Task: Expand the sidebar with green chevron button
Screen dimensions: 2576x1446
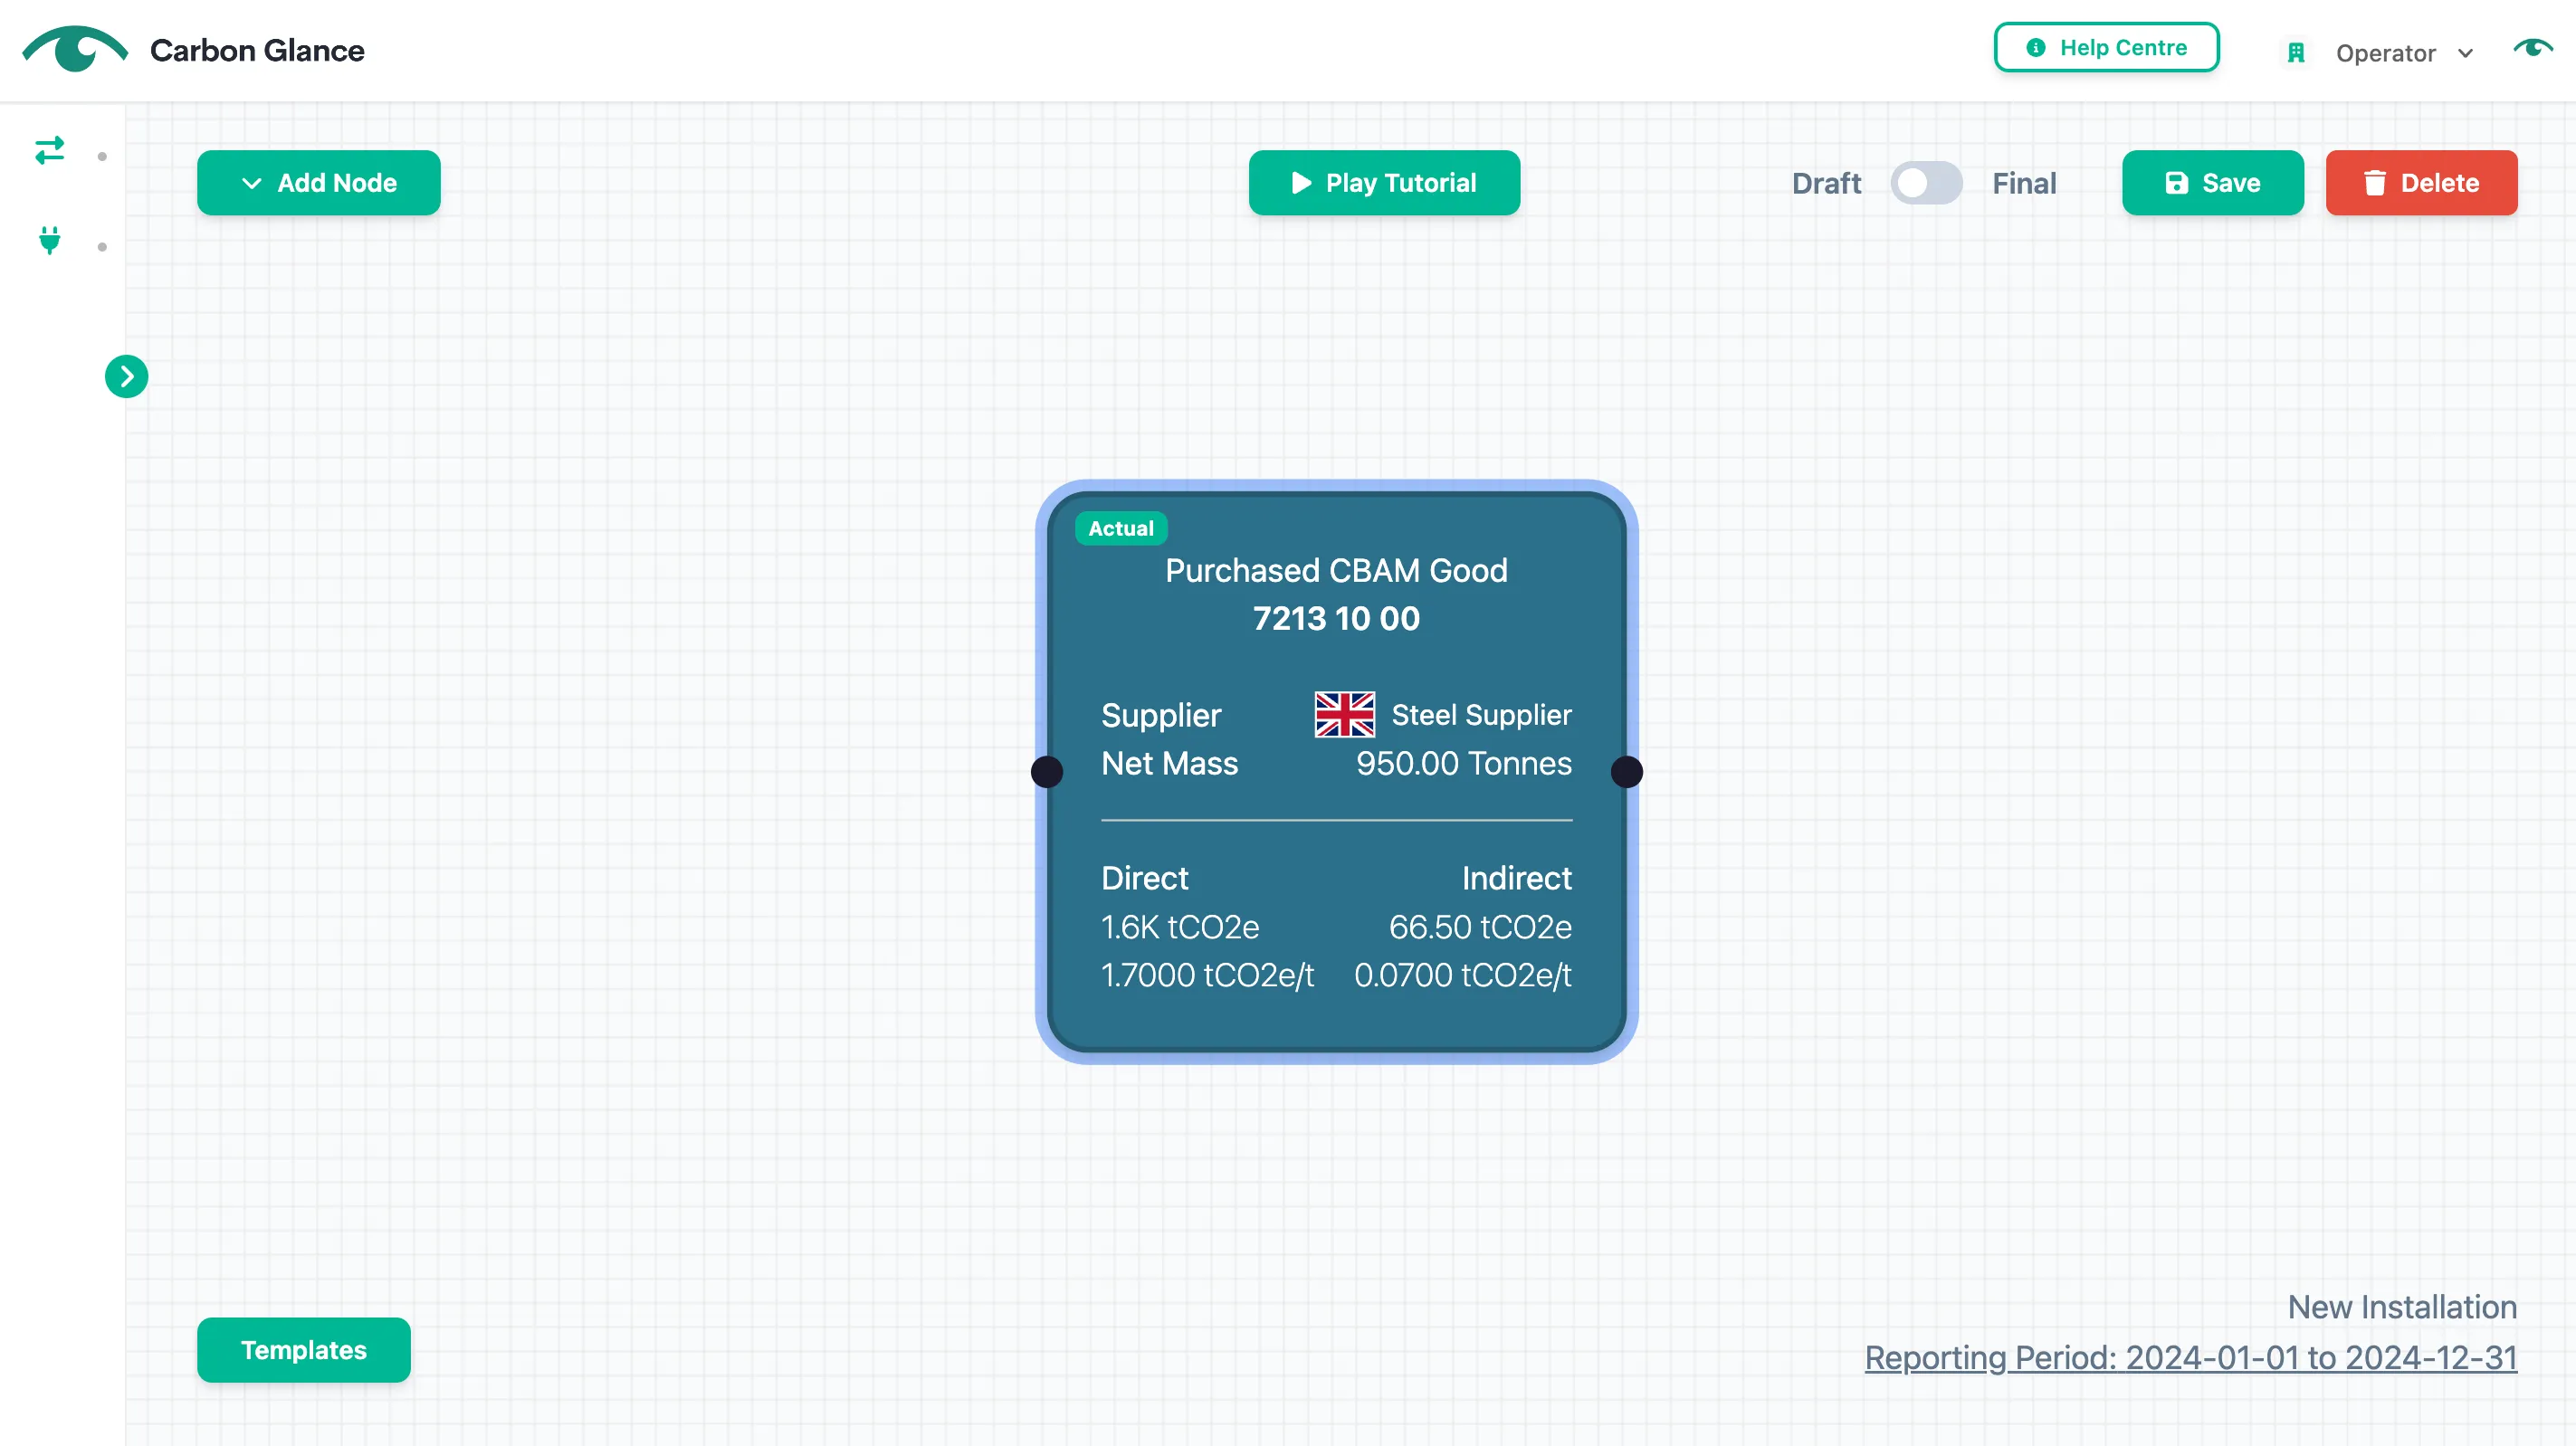Action: [127, 377]
